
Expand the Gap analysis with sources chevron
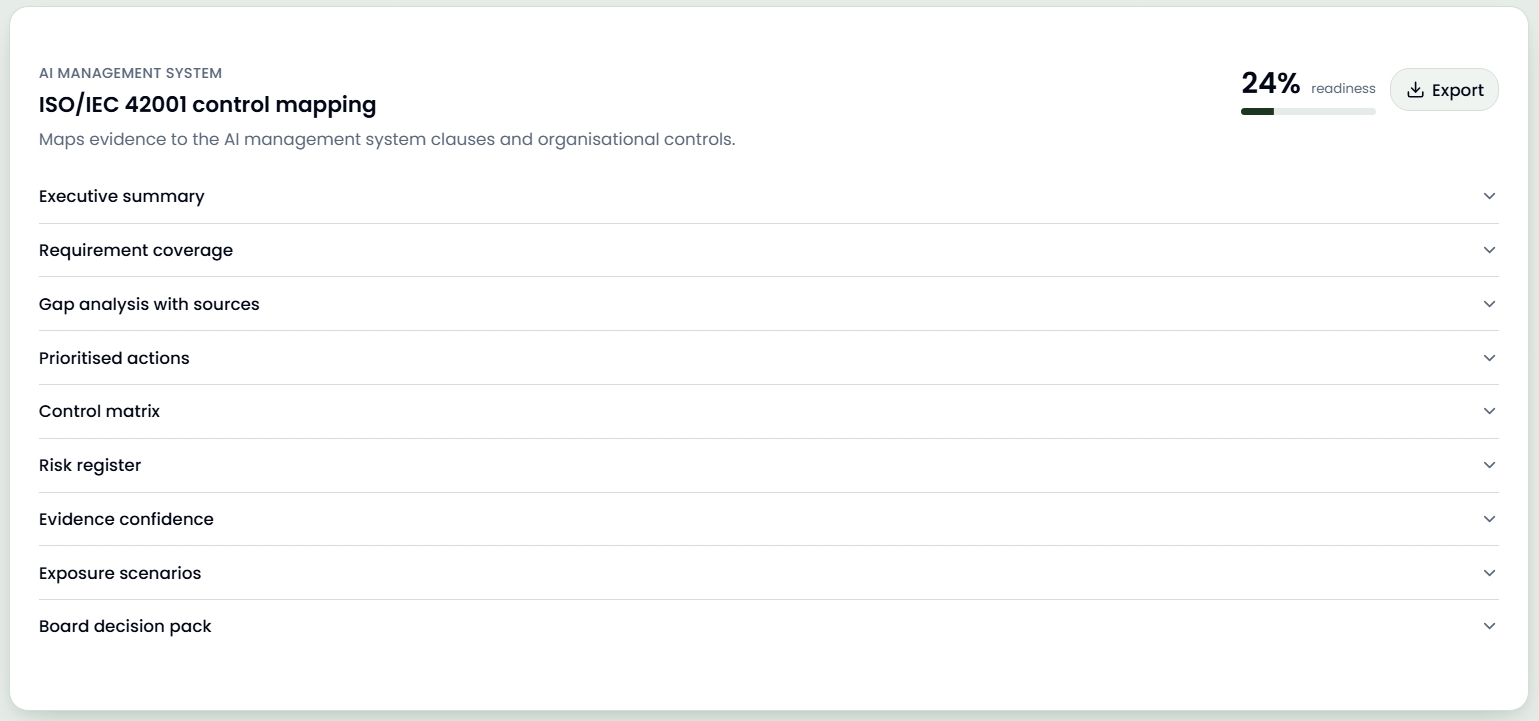tap(1490, 304)
